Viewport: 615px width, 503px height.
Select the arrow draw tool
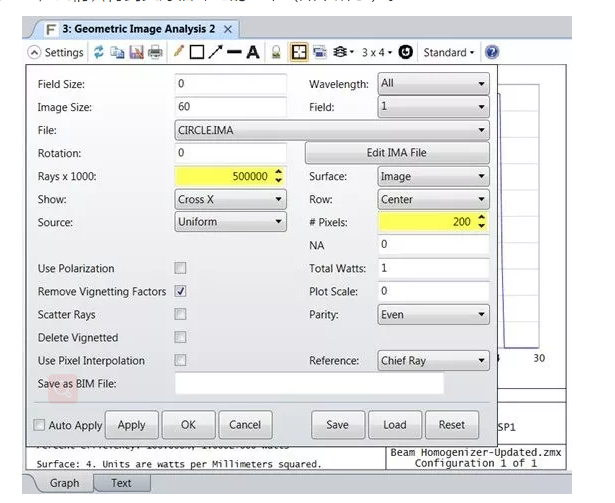click(215, 52)
